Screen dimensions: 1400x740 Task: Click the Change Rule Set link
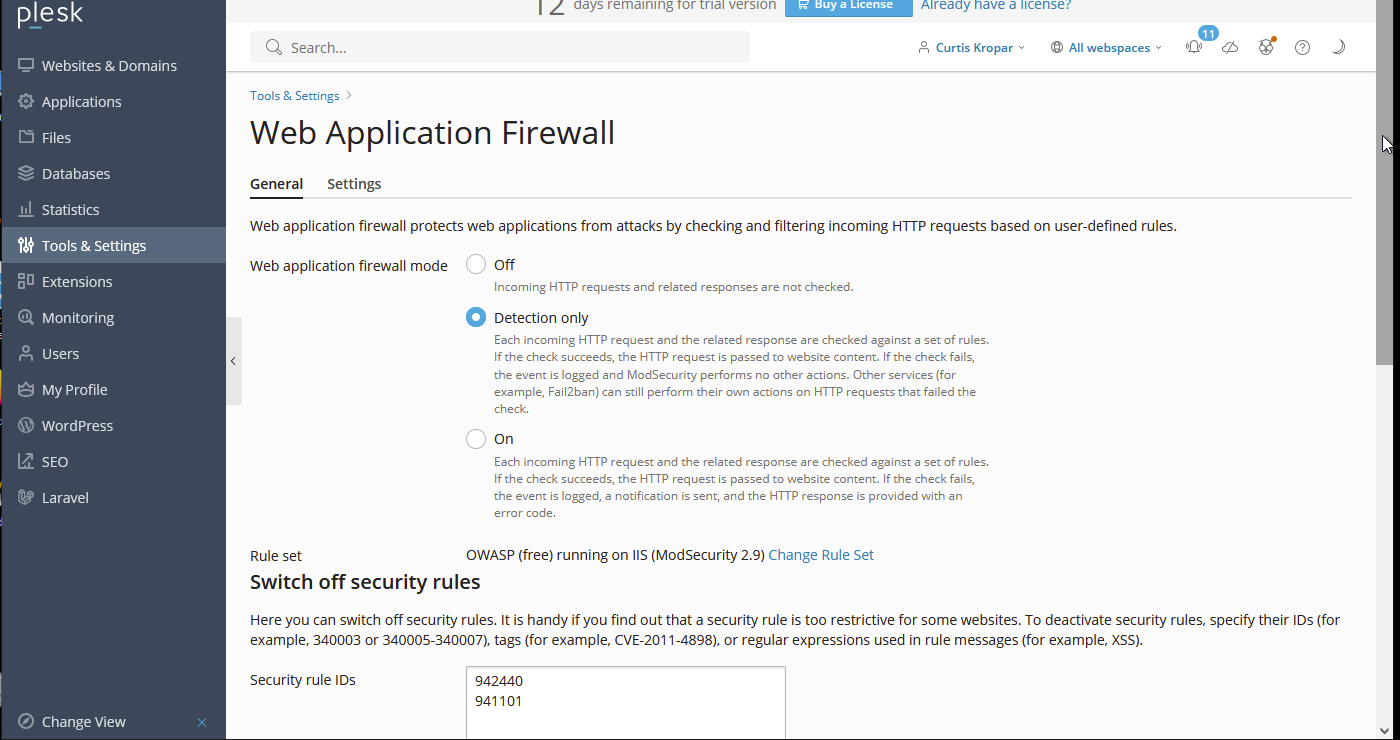820,555
